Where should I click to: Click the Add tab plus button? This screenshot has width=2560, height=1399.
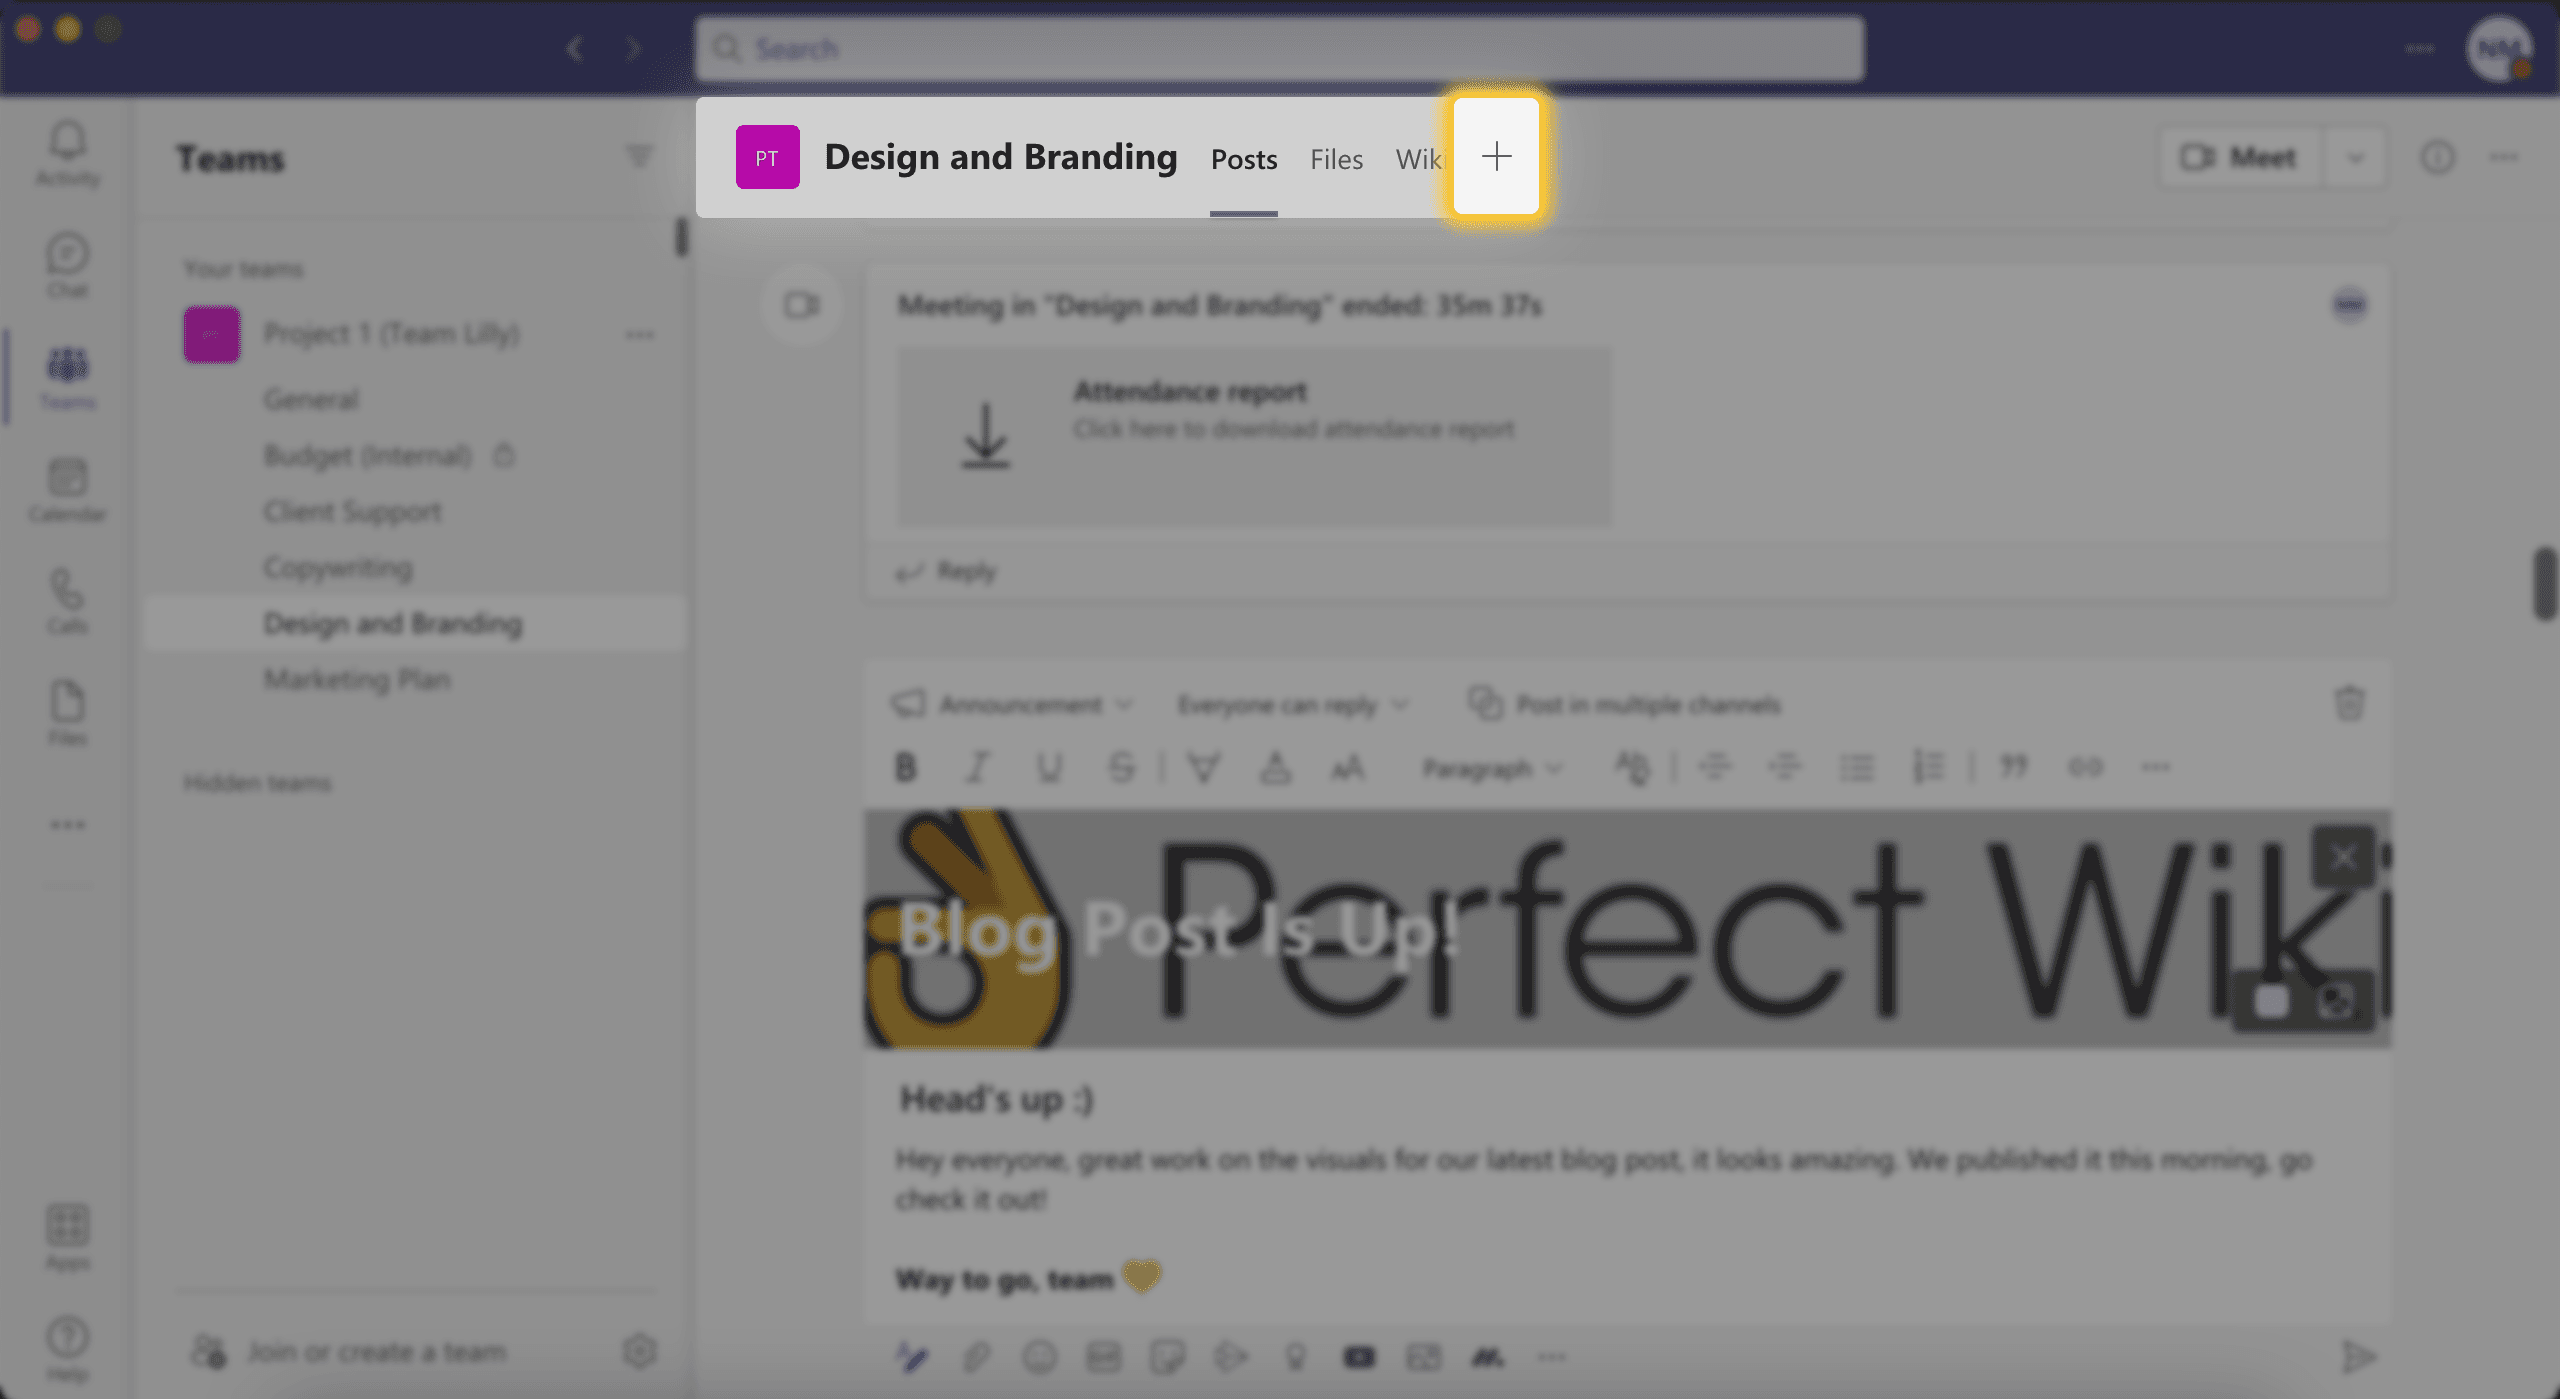coord(1495,157)
